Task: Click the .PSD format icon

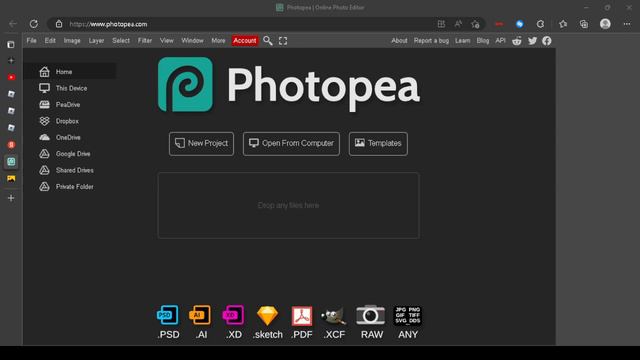Action: 168,315
